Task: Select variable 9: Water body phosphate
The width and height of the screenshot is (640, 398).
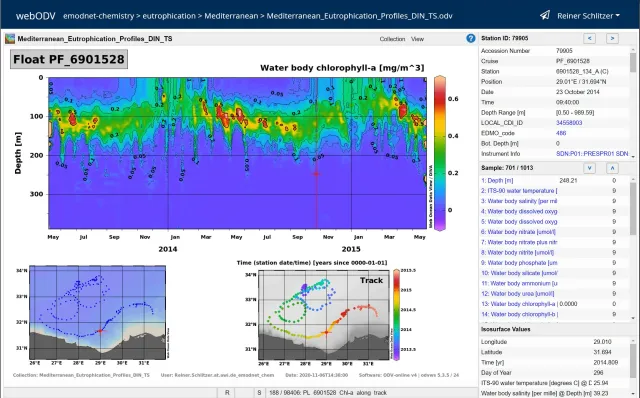Action: (x=519, y=263)
